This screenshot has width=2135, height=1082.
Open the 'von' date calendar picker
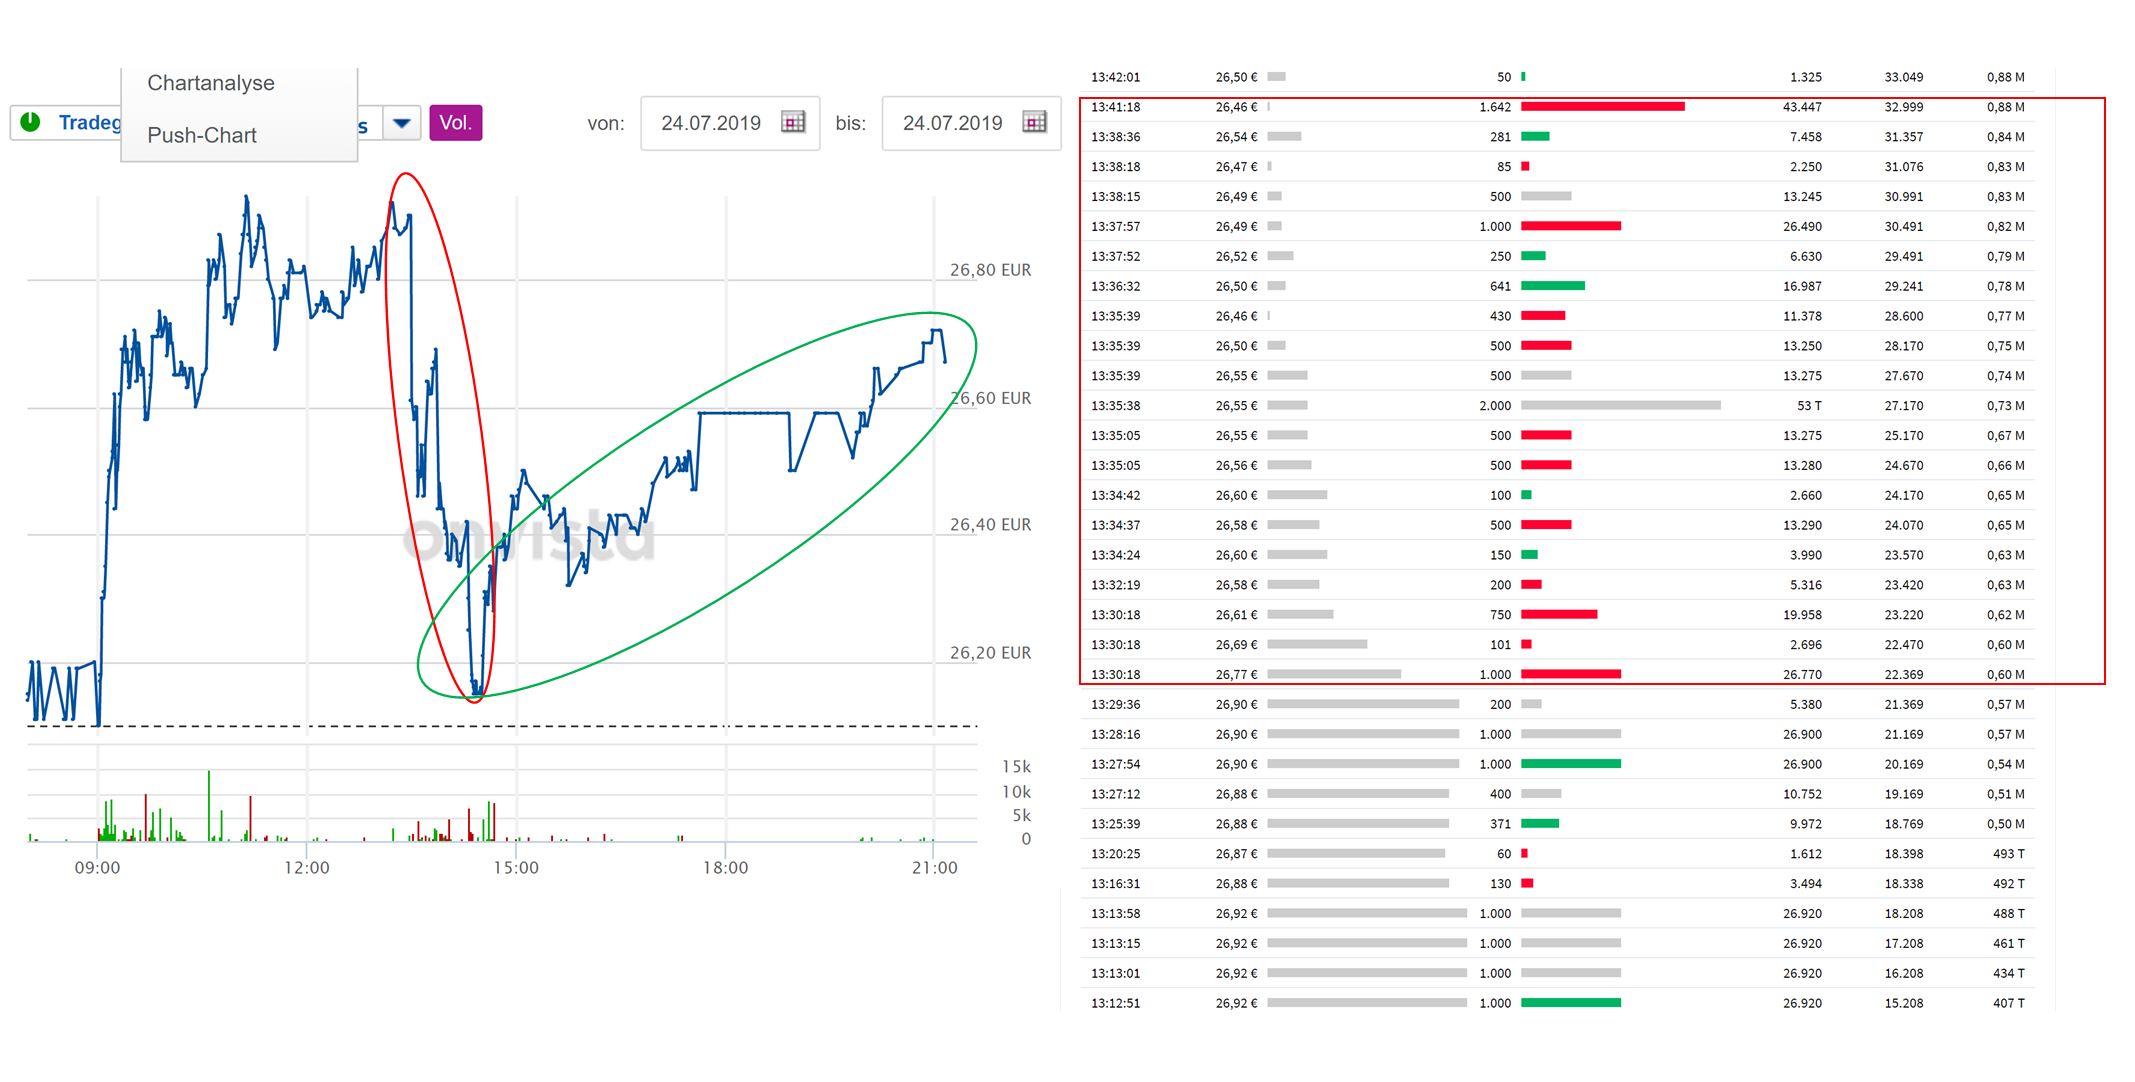click(793, 123)
